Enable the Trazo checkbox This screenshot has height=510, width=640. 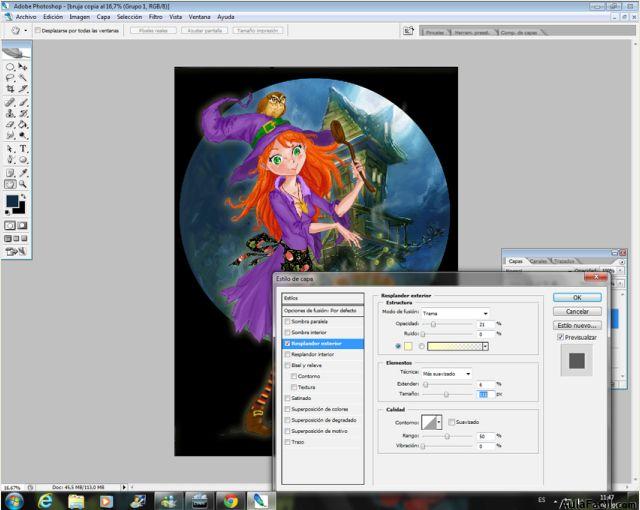(287, 442)
